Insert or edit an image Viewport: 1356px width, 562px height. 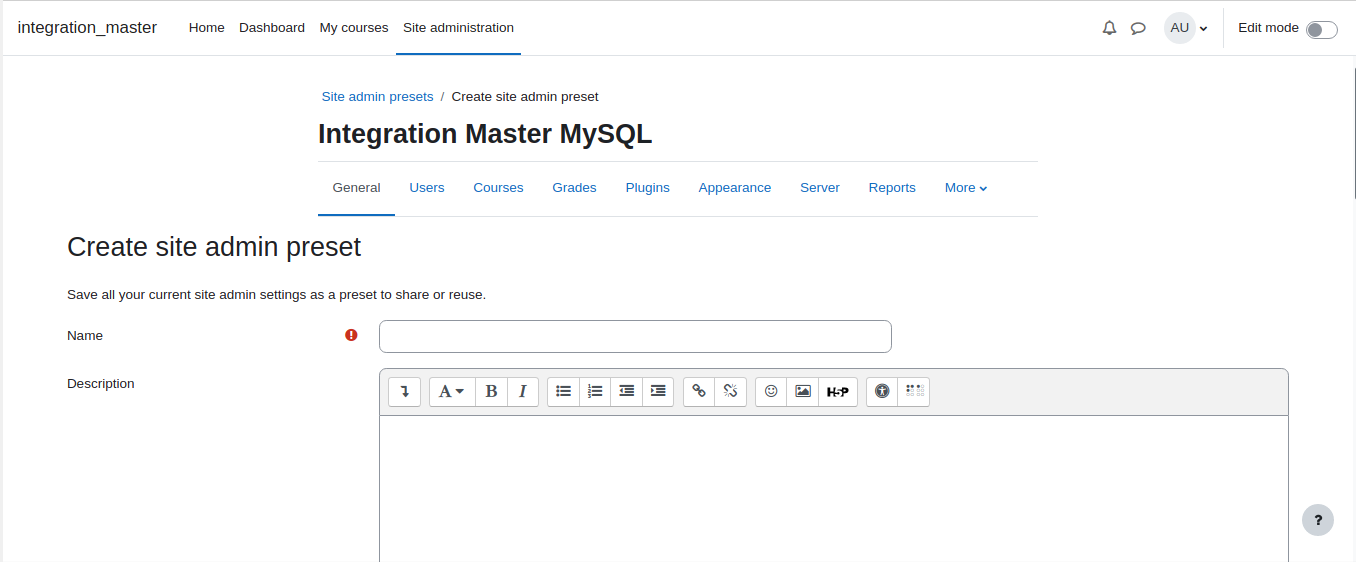pyautogui.click(x=803, y=392)
